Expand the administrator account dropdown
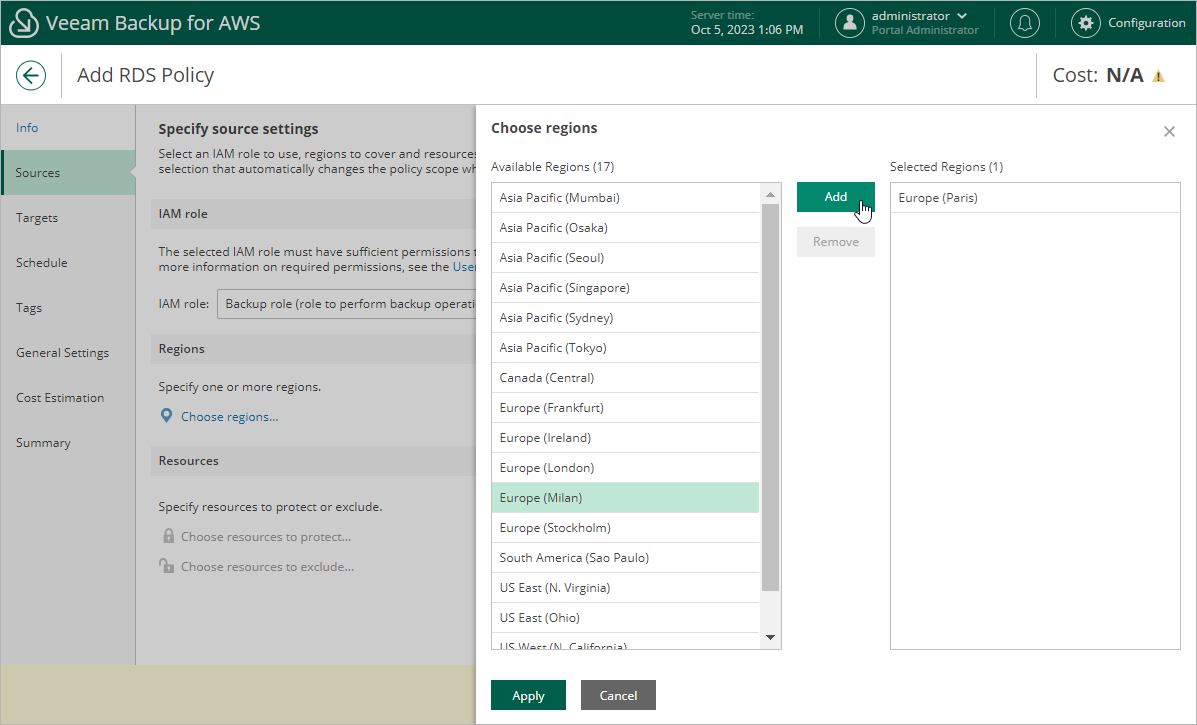This screenshot has width=1197, height=725. coord(962,16)
